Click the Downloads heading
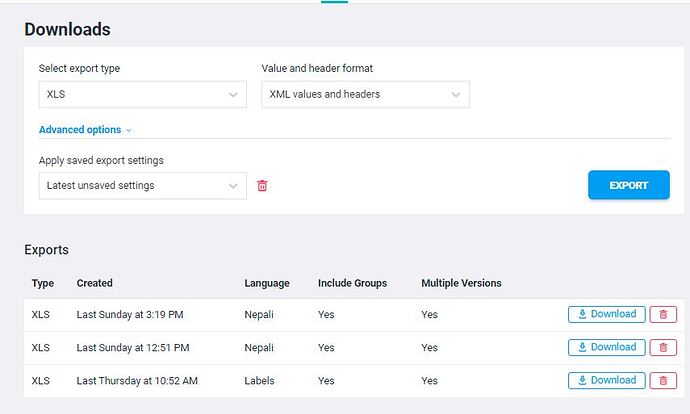Viewport: 690px width, 414px height. coord(67,29)
